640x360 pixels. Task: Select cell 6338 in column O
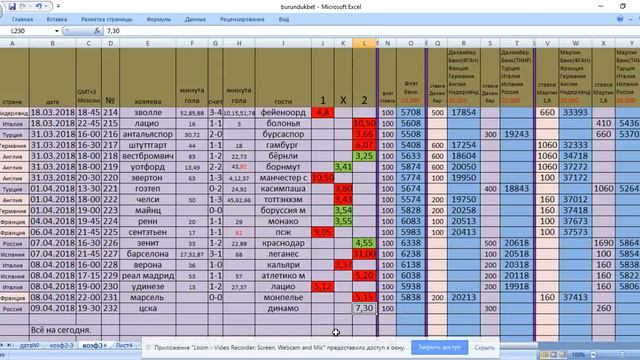tap(411, 243)
